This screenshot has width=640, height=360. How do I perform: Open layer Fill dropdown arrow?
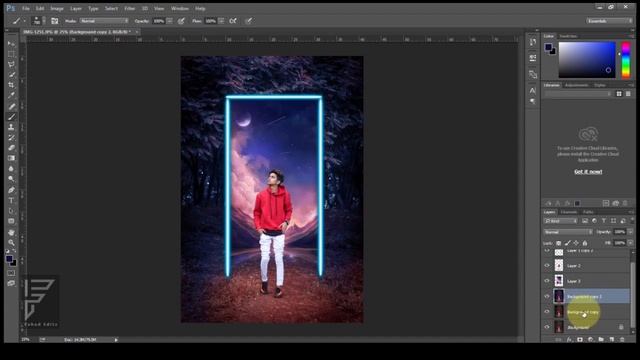pos(630,243)
